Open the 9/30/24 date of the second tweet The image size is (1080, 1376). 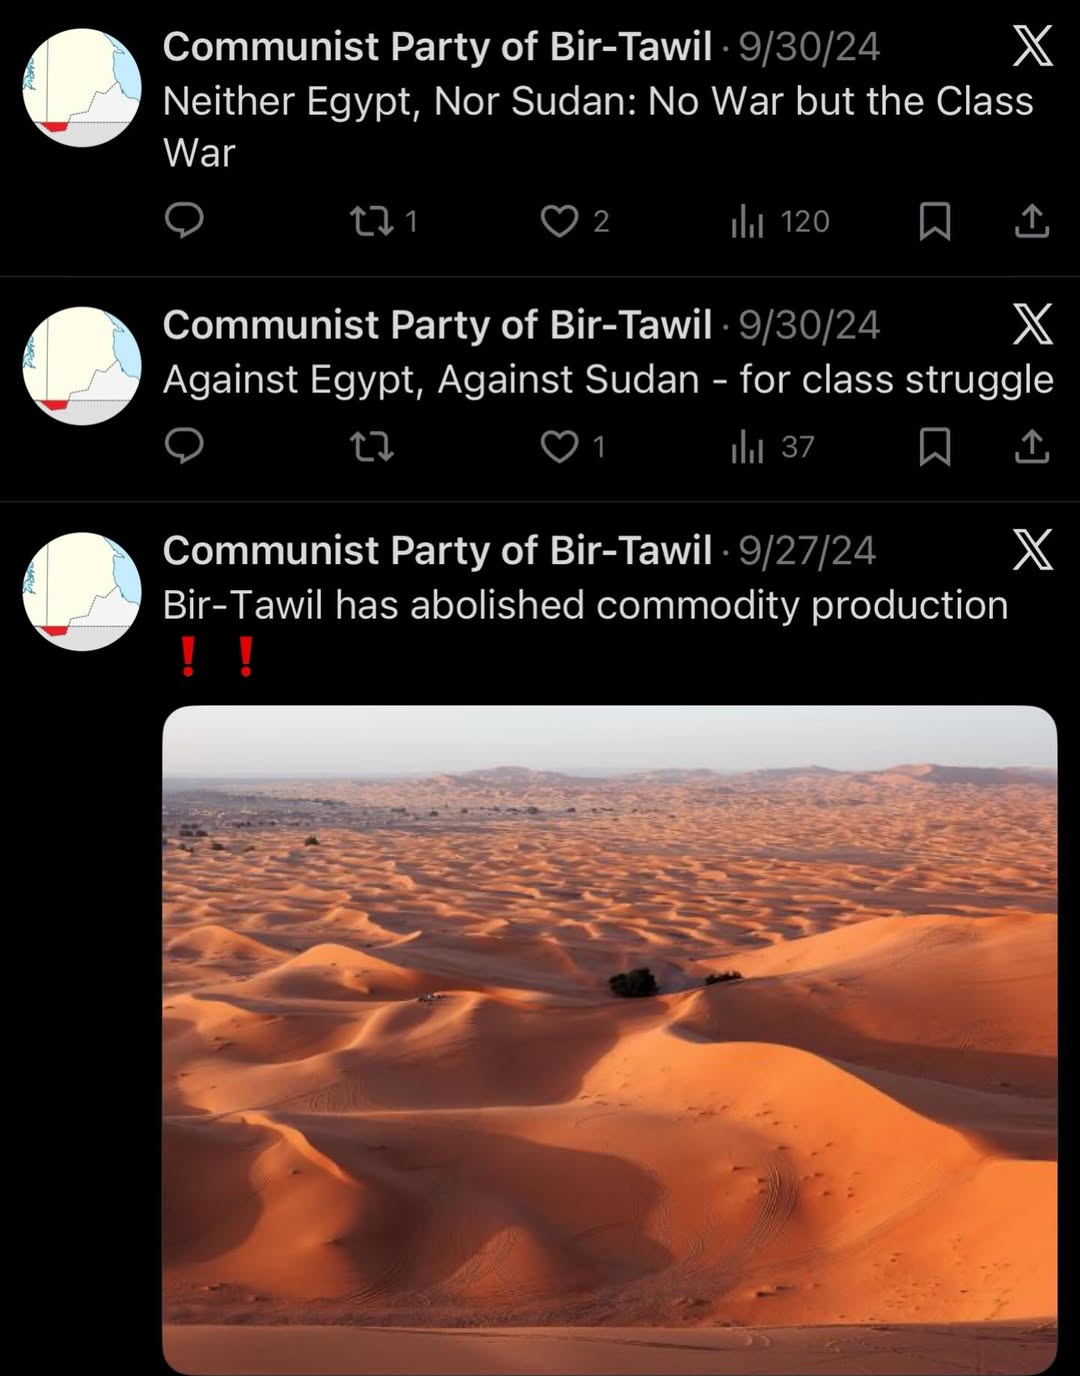coord(809,325)
